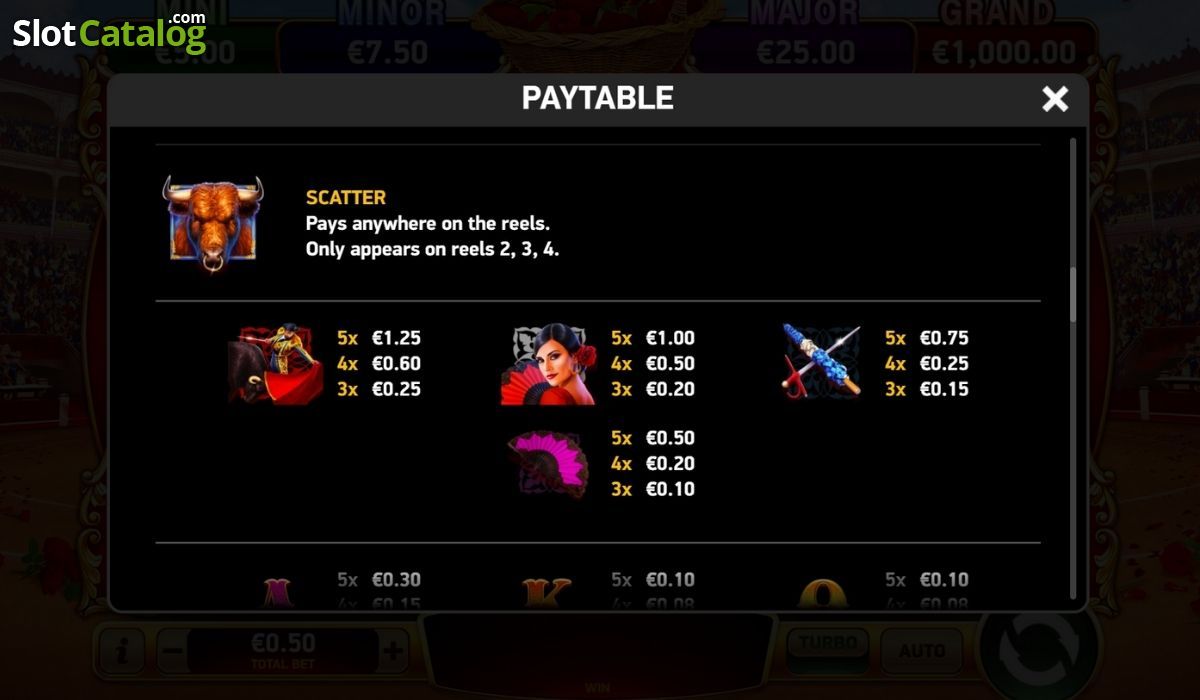Select the matador with bull symbol

tap(276, 364)
